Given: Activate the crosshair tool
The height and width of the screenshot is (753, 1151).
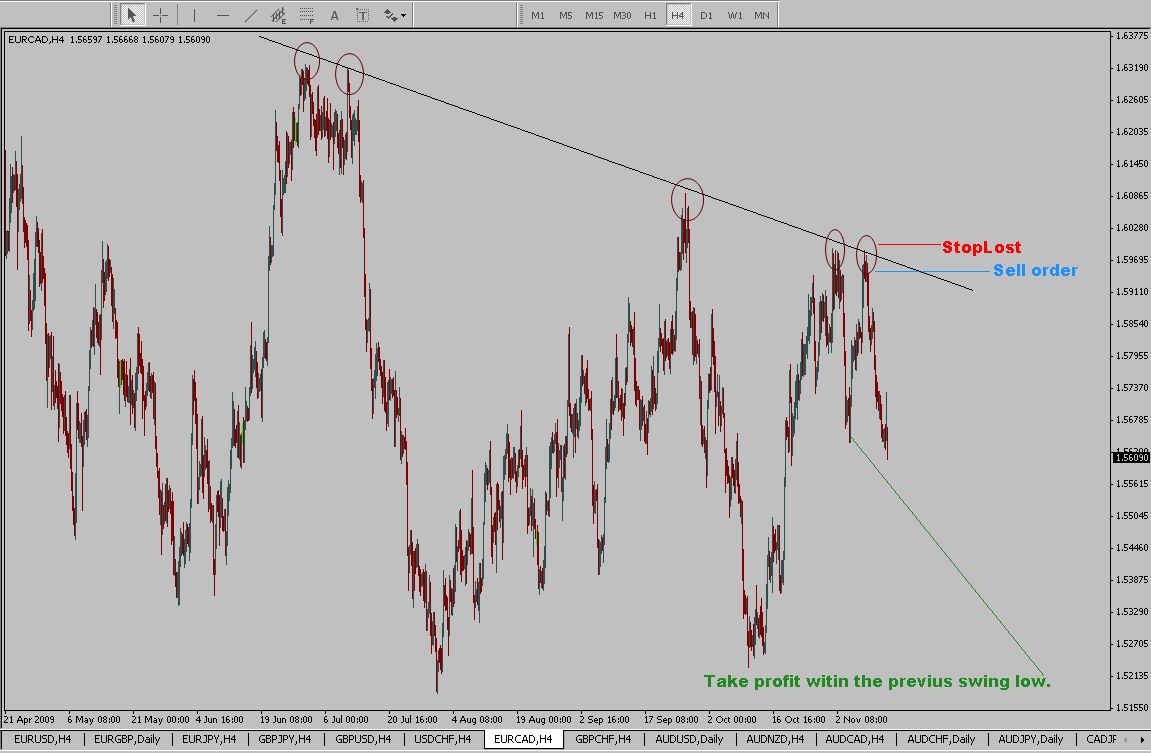Looking at the screenshot, I should pyautogui.click(x=160, y=15).
